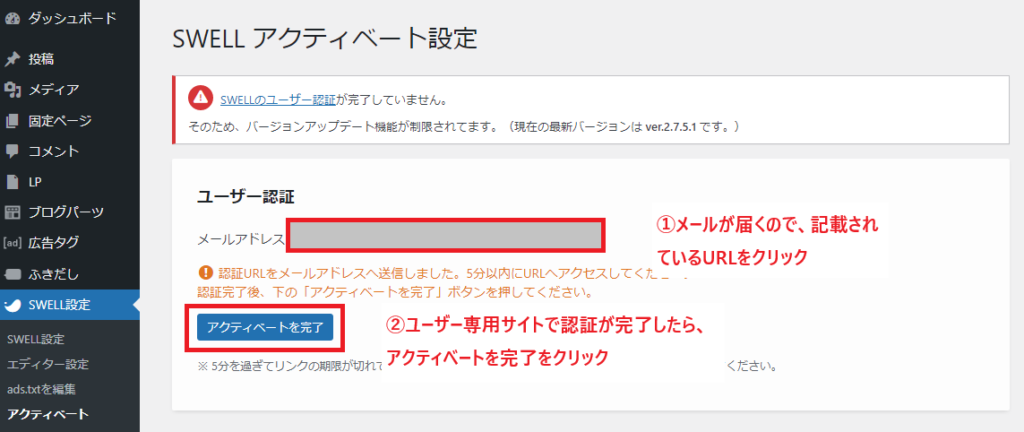
Task: Select the アクティベート submenu entry
Action: (x=48, y=414)
